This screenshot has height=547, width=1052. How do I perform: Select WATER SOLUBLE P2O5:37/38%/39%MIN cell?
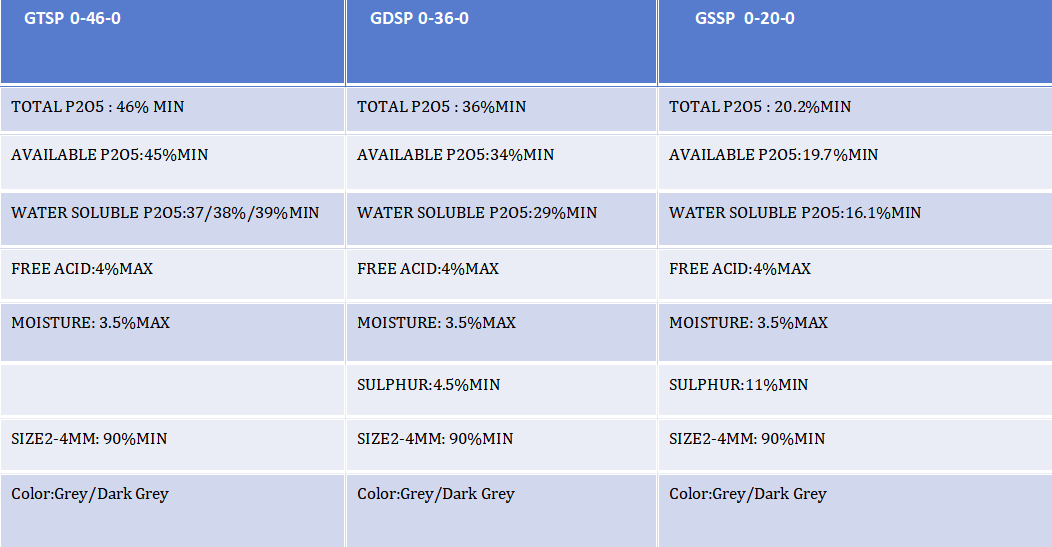pos(172,219)
